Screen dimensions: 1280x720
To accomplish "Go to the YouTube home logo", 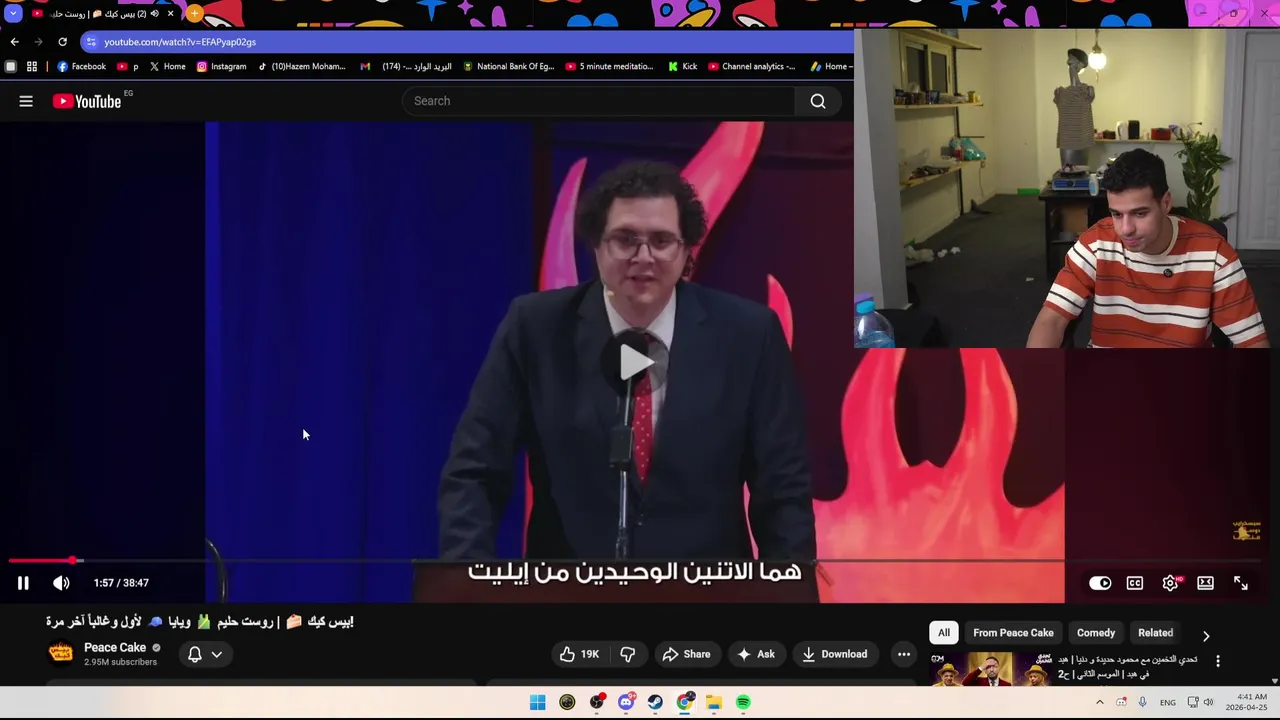I will 87,101.
